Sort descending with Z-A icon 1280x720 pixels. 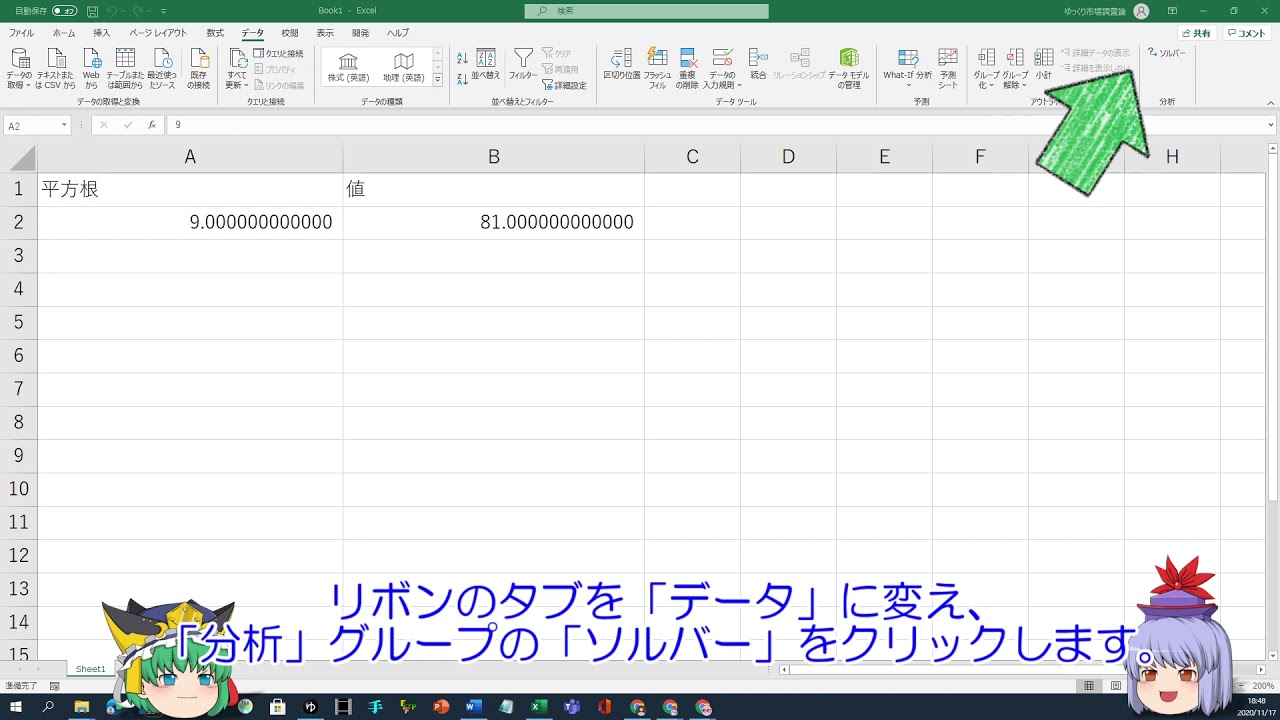coord(462,78)
